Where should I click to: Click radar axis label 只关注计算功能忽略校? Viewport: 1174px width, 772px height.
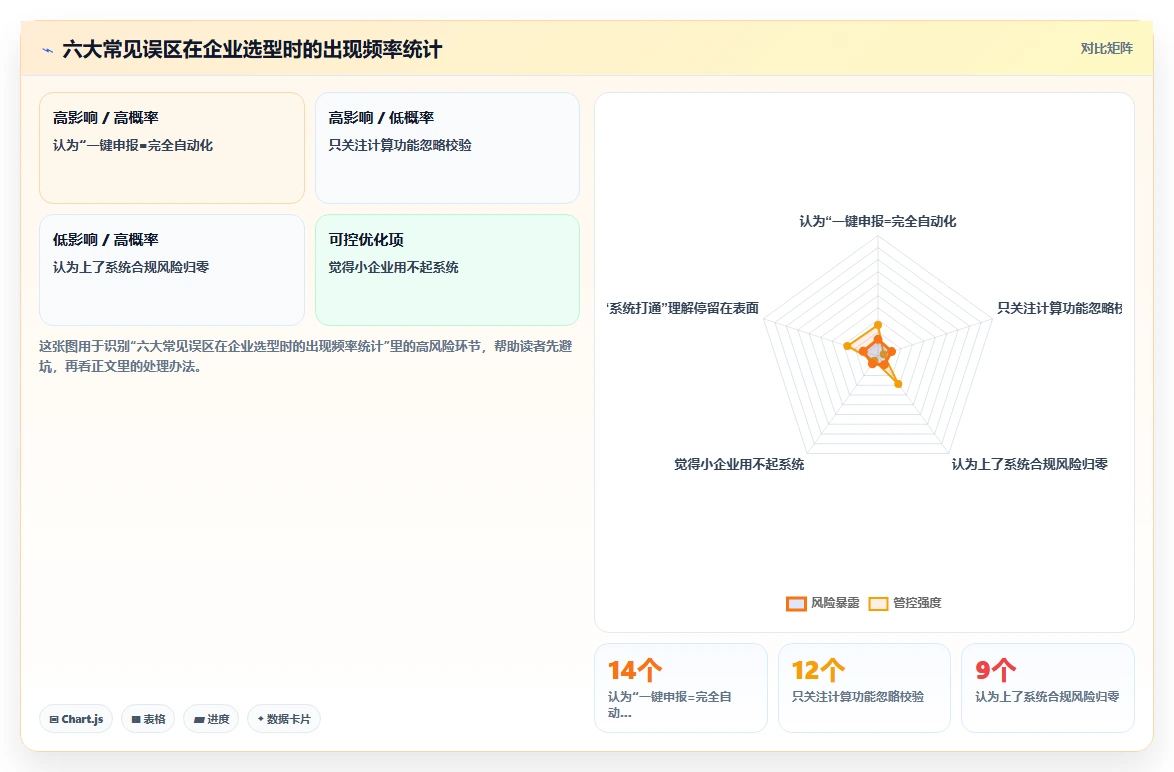coord(1059,308)
